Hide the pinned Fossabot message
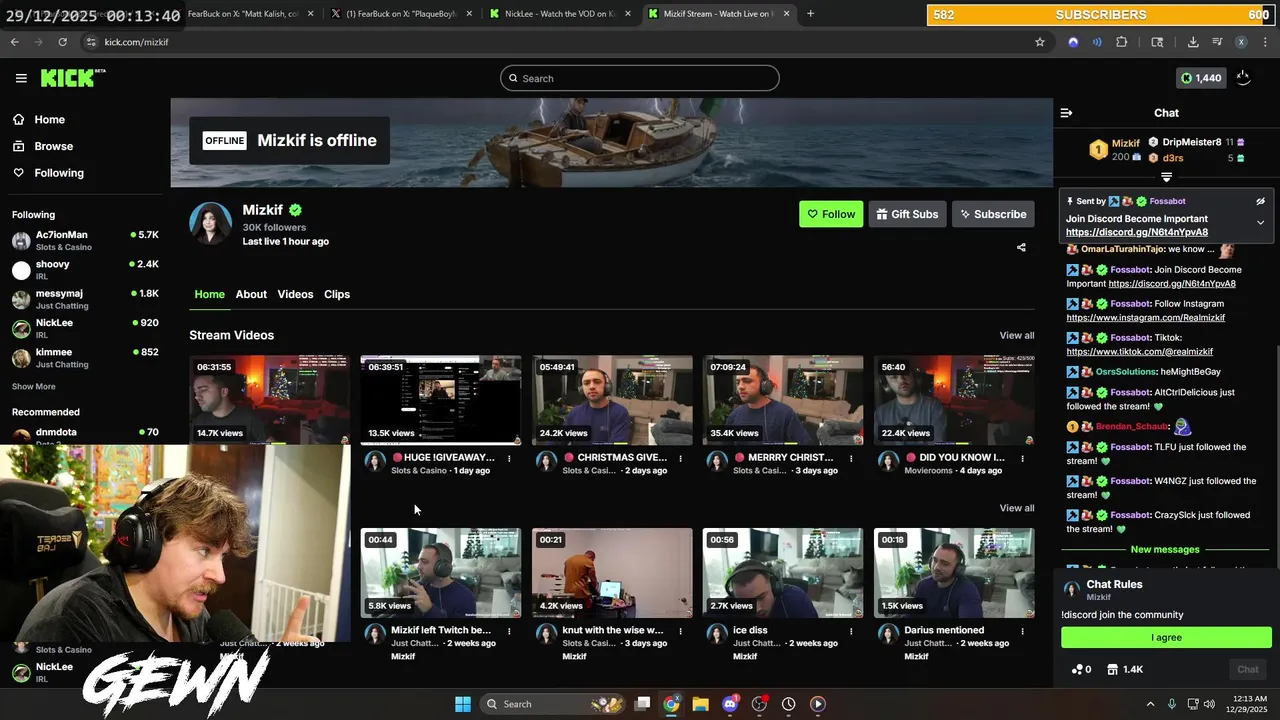 click(1260, 201)
